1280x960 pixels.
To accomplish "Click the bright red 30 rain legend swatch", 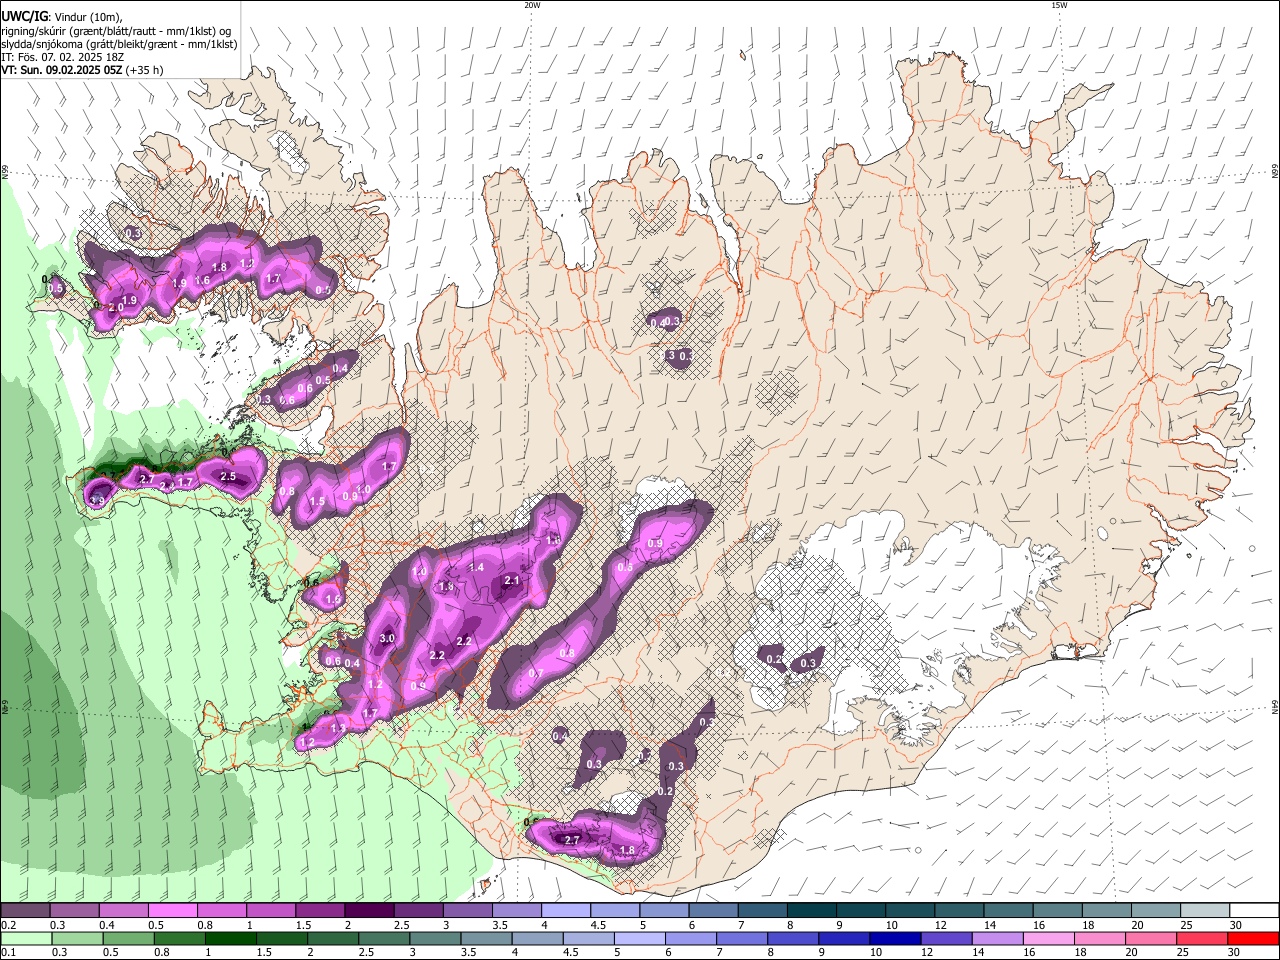I will point(1254,938).
